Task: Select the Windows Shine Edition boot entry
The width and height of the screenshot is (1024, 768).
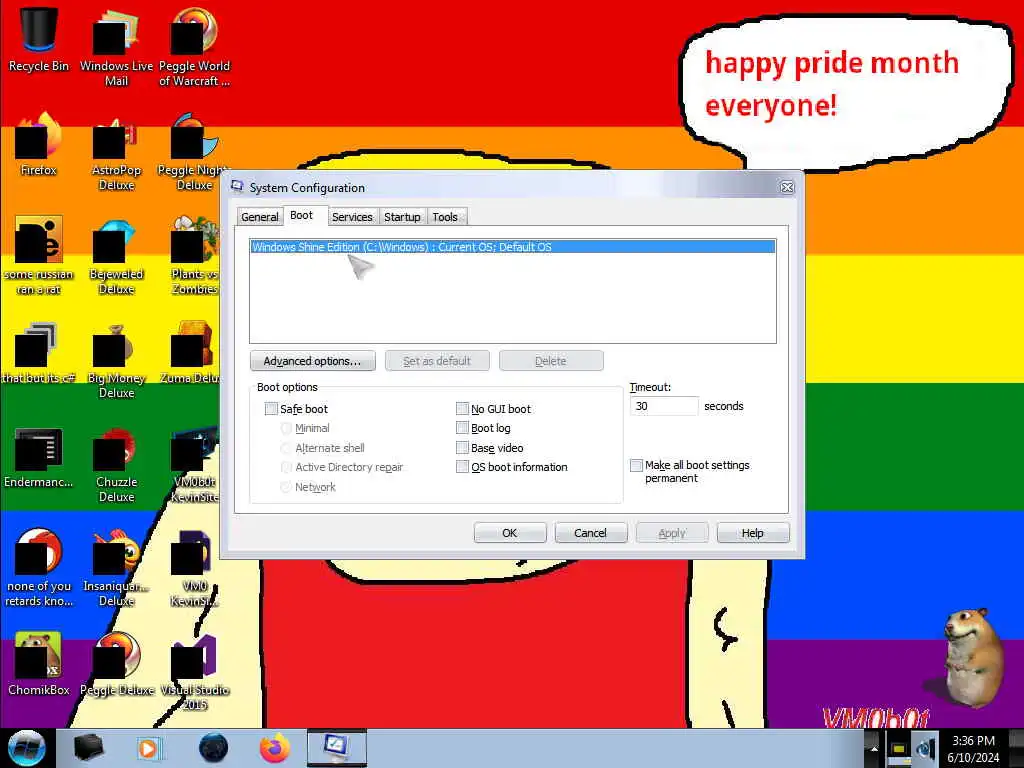Action: pos(513,247)
